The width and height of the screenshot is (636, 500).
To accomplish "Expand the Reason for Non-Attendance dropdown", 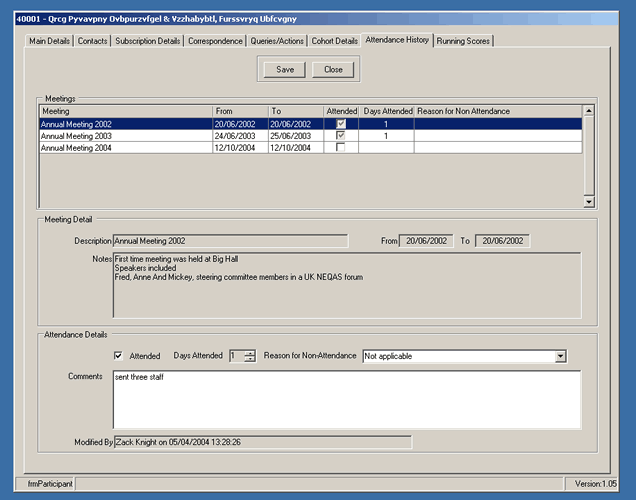I will (560, 356).
